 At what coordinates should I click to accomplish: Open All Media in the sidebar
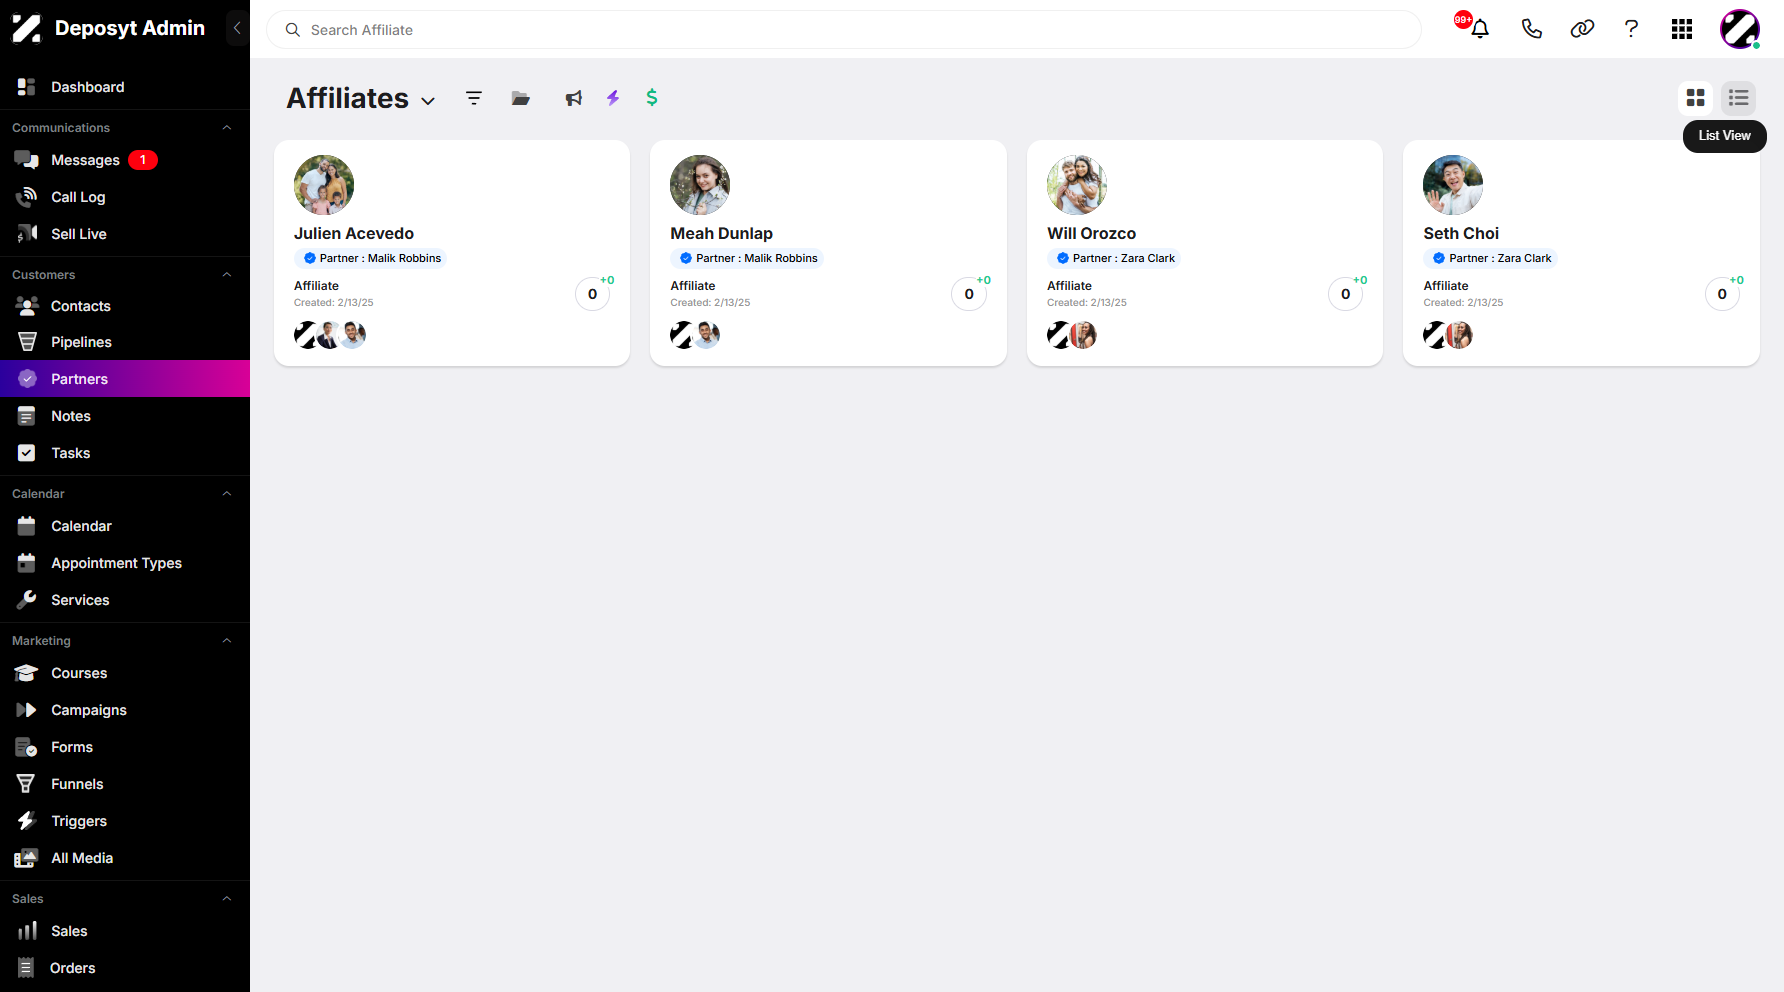pos(125,858)
